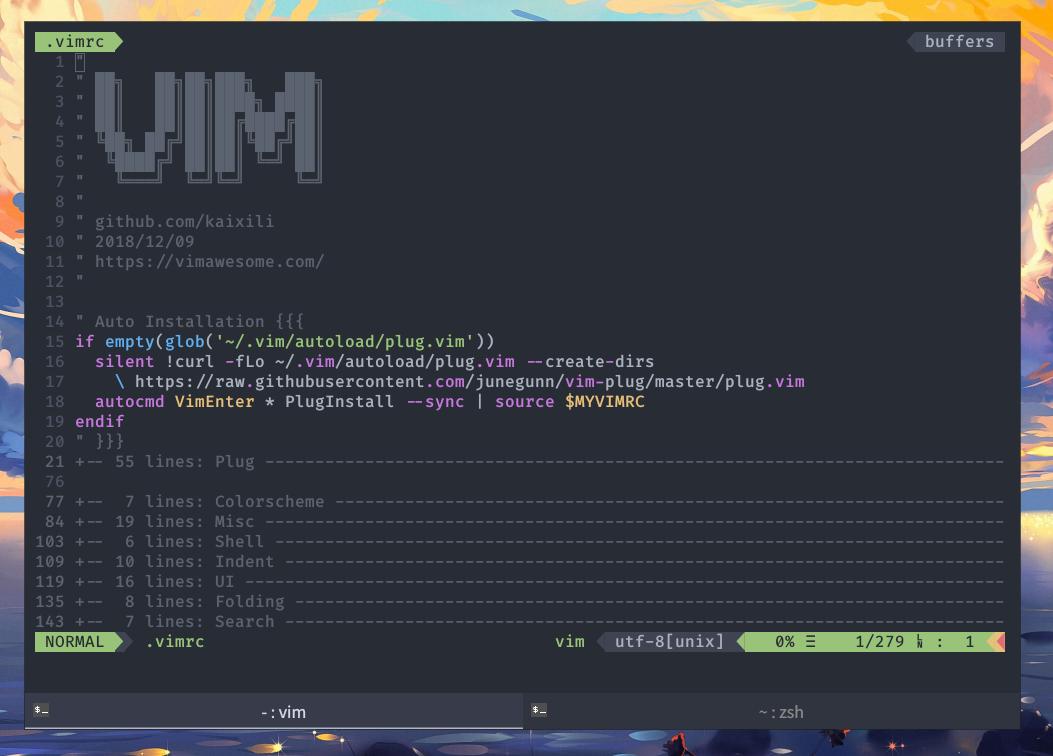The width and height of the screenshot is (1053, 756).
Task: Click $MYVIMRC variable
Action: point(604,401)
